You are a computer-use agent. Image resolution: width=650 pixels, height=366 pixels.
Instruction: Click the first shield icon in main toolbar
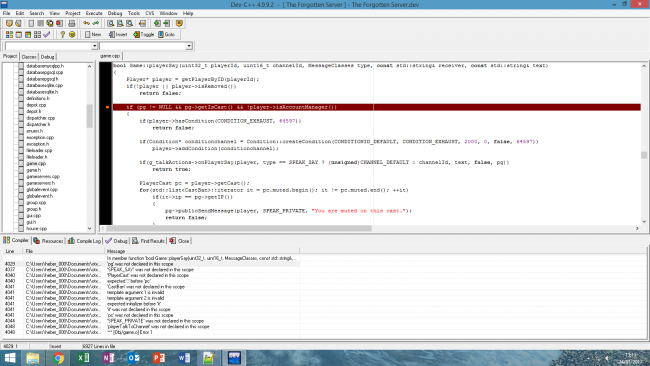click(9, 24)
